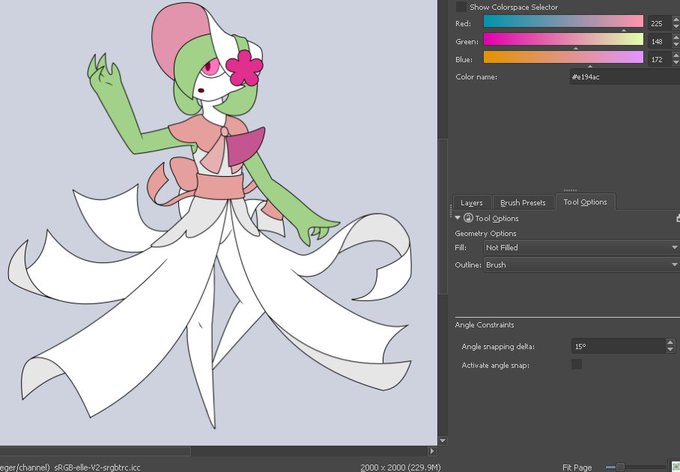Open the Fill dropdown showing Not Filled
Screen dimensions: 680x472
[581, 248]
